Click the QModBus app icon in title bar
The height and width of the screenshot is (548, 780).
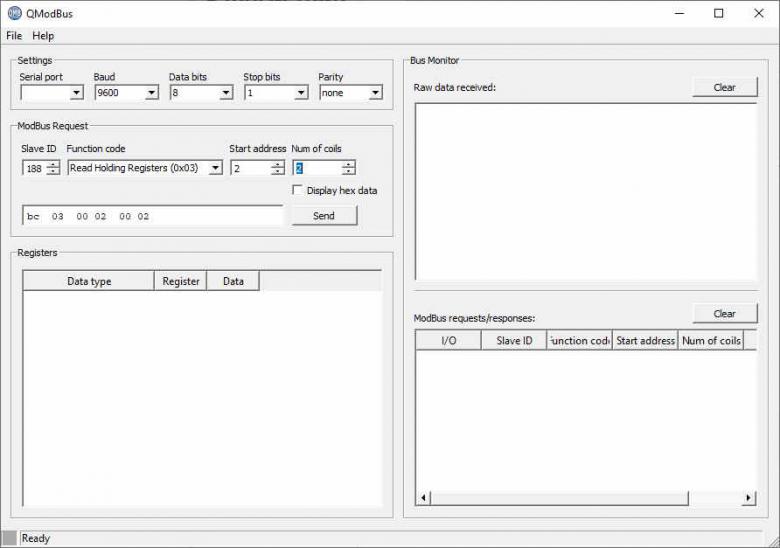point(15,13)
